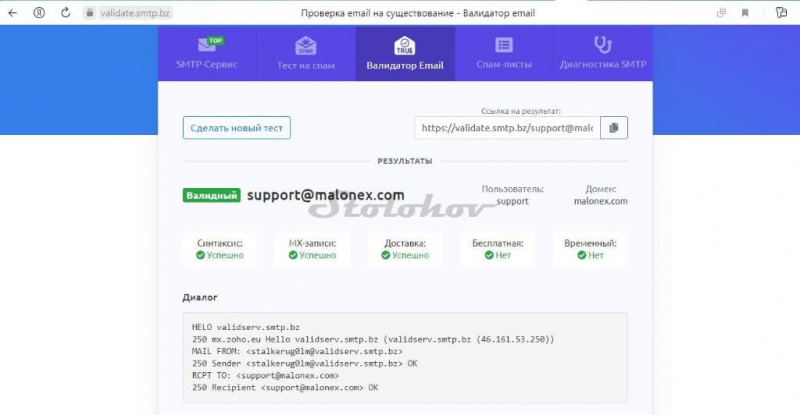
Task: Open the Yandex home icon
Action: 39,13
